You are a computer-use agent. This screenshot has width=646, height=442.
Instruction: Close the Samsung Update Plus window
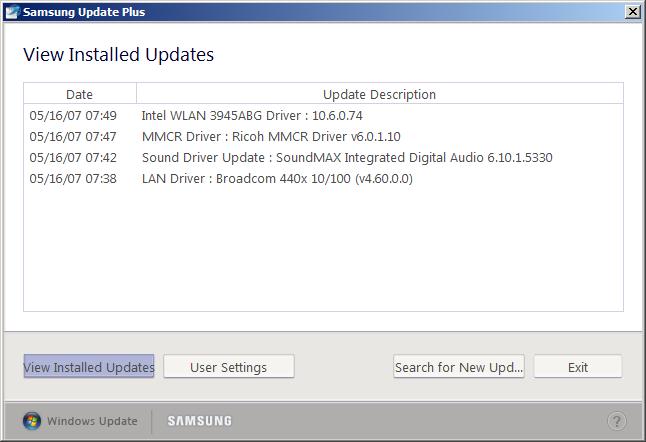click(x=632, y=12)
